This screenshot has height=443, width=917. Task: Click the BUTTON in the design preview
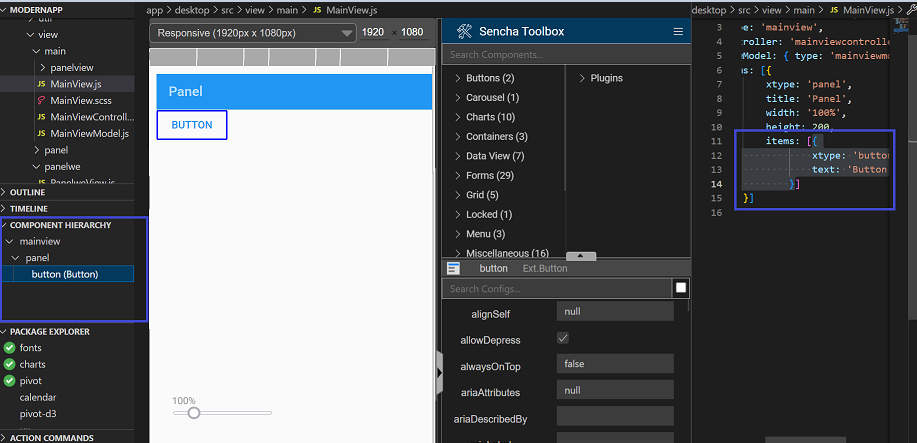(x=192, y=125)
